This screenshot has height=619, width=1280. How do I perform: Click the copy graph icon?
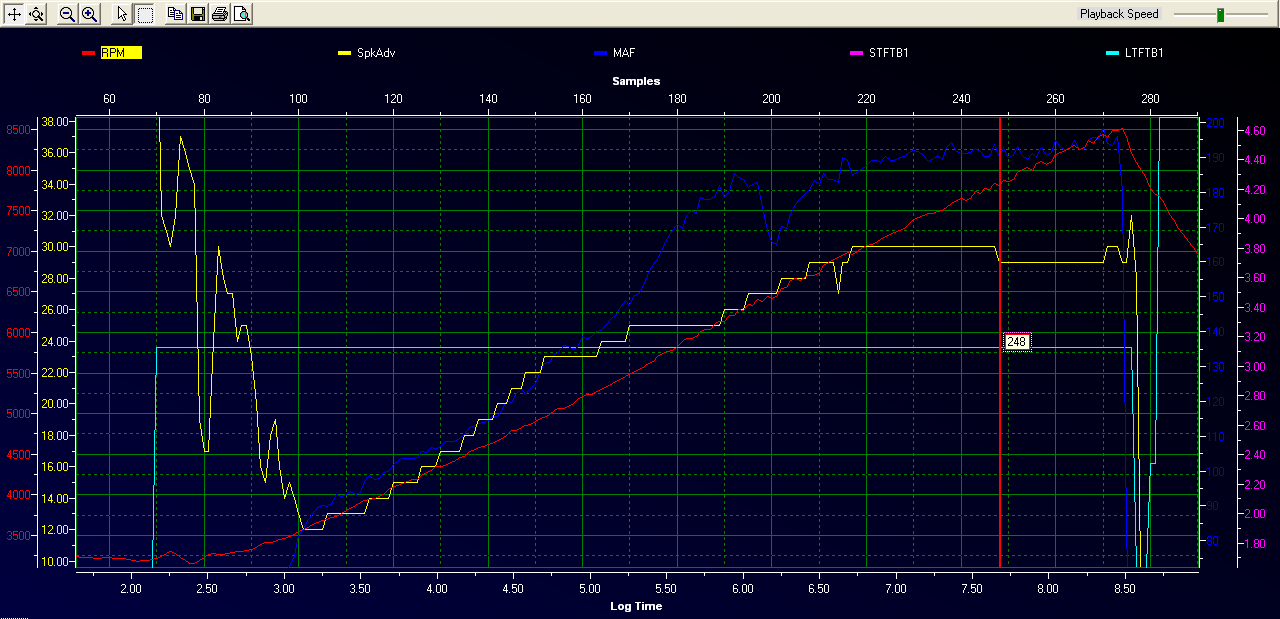point(175,14)
